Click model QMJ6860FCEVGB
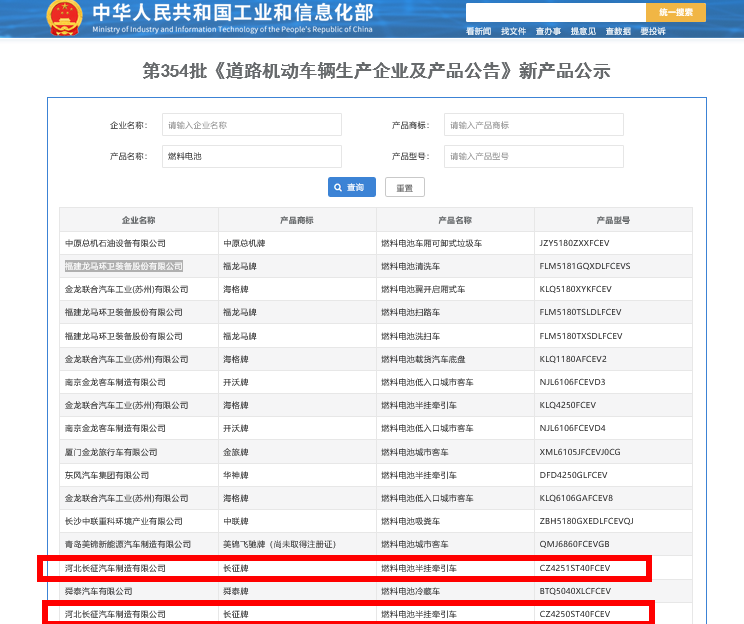 coord(574,544)
